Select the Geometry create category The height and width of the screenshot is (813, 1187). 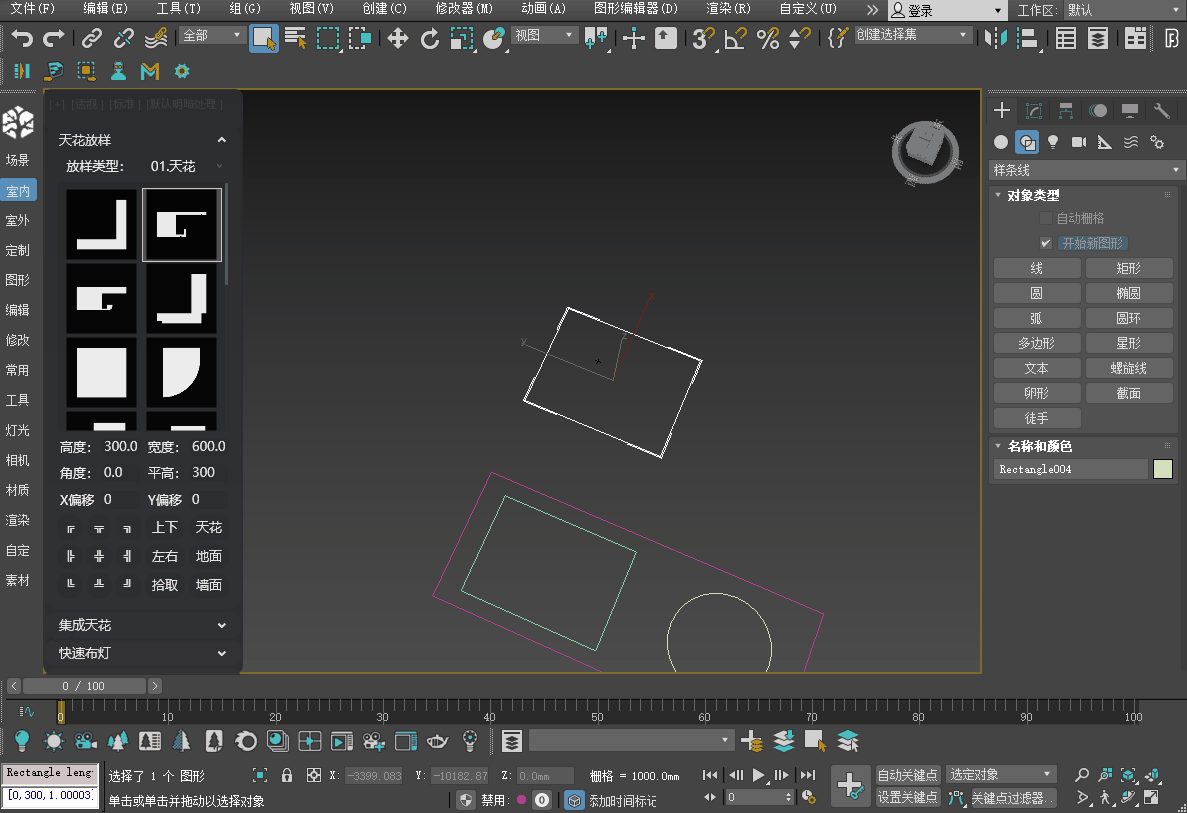tap(1001, 142)
